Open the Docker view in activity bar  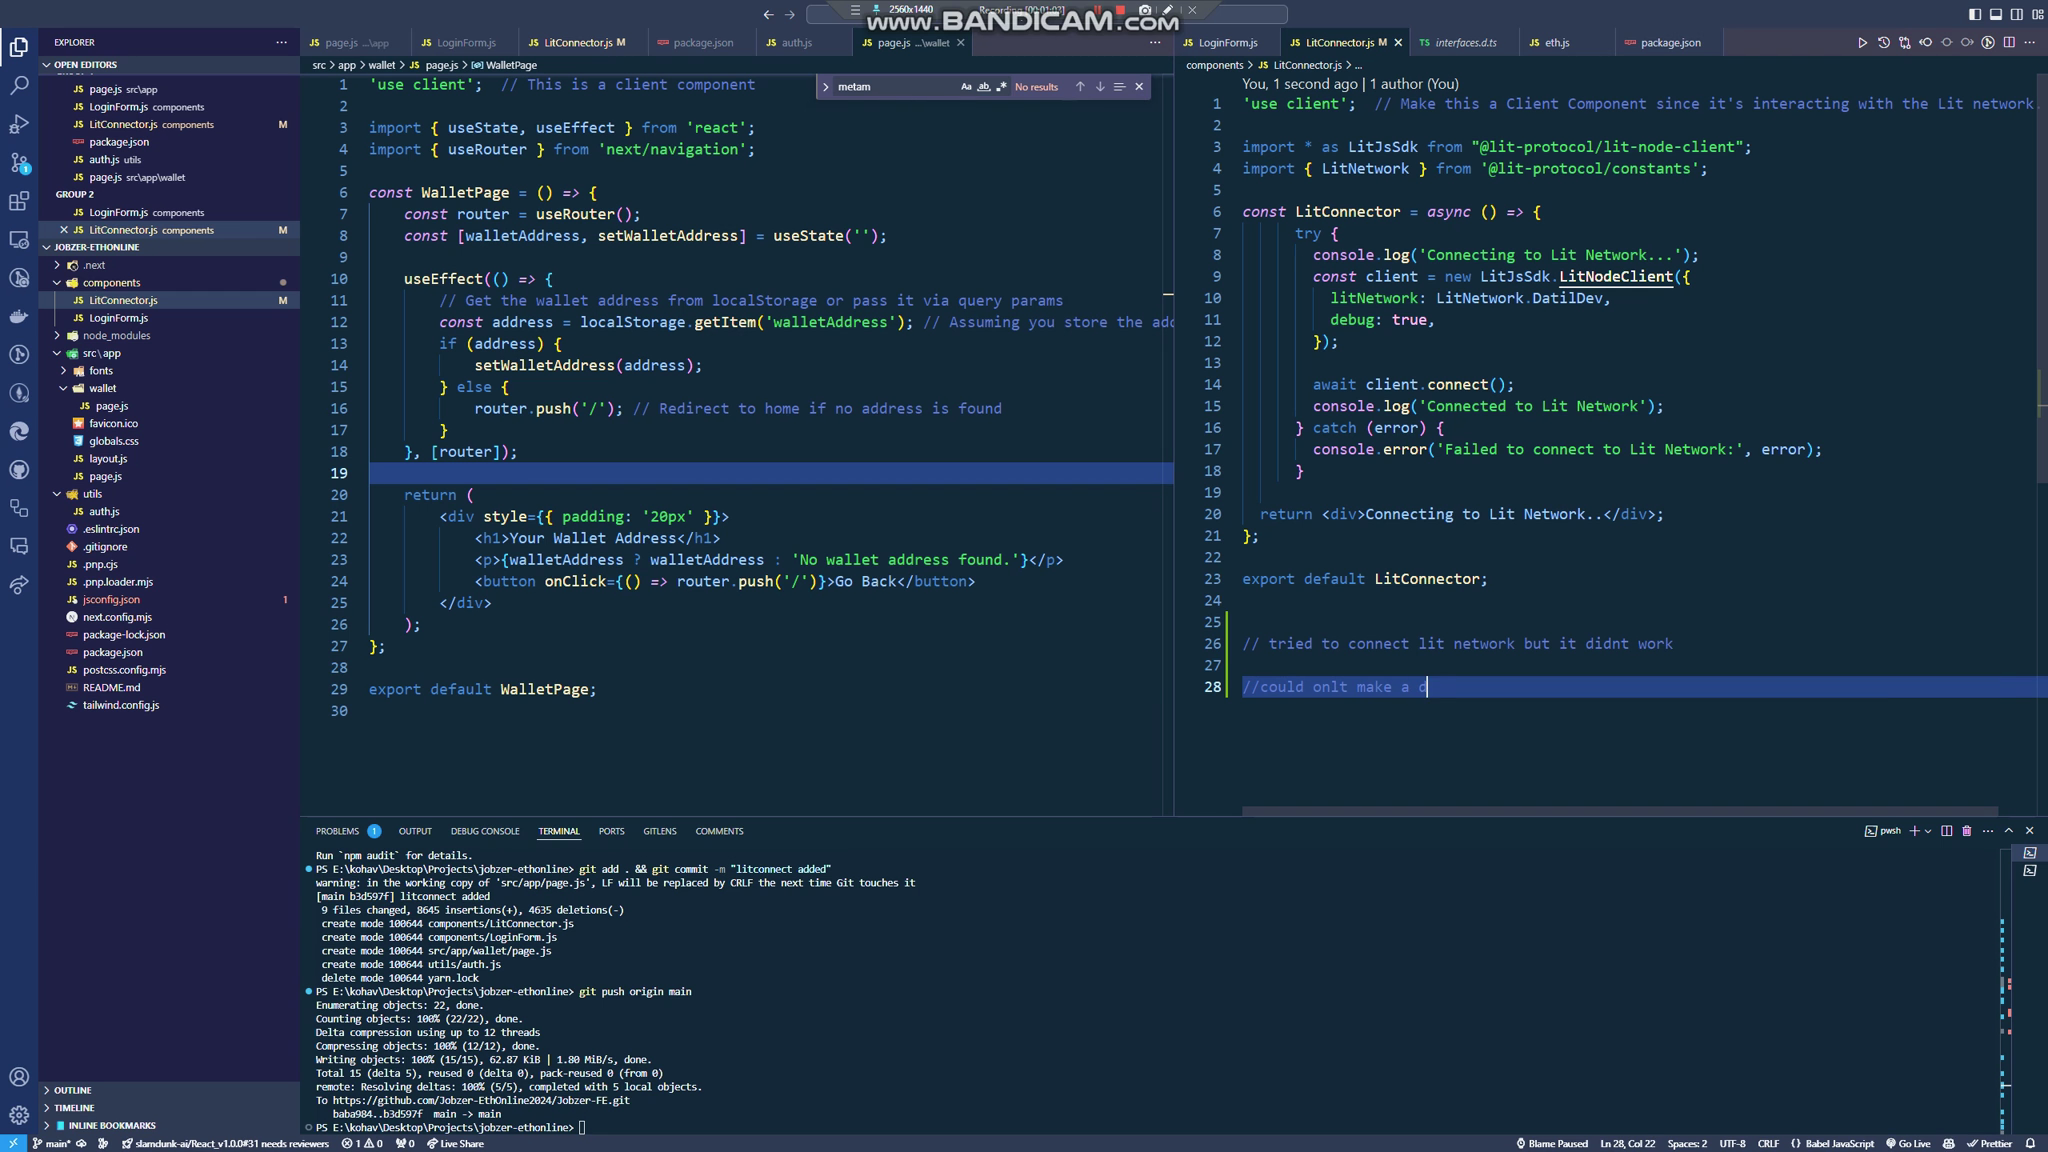(19, 316)
